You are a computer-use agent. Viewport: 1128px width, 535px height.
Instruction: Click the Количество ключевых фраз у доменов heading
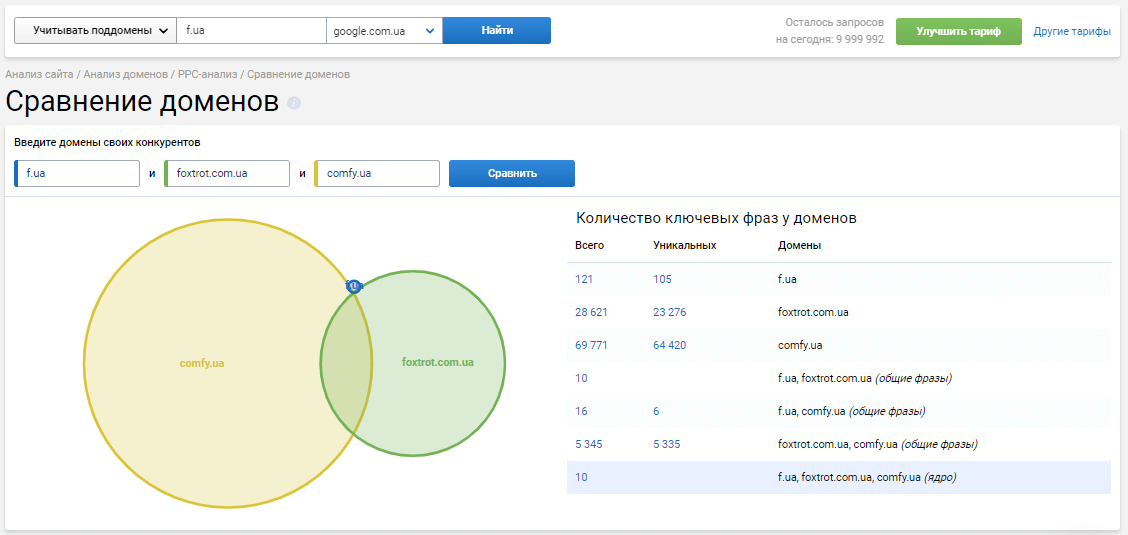coord(717,219)
